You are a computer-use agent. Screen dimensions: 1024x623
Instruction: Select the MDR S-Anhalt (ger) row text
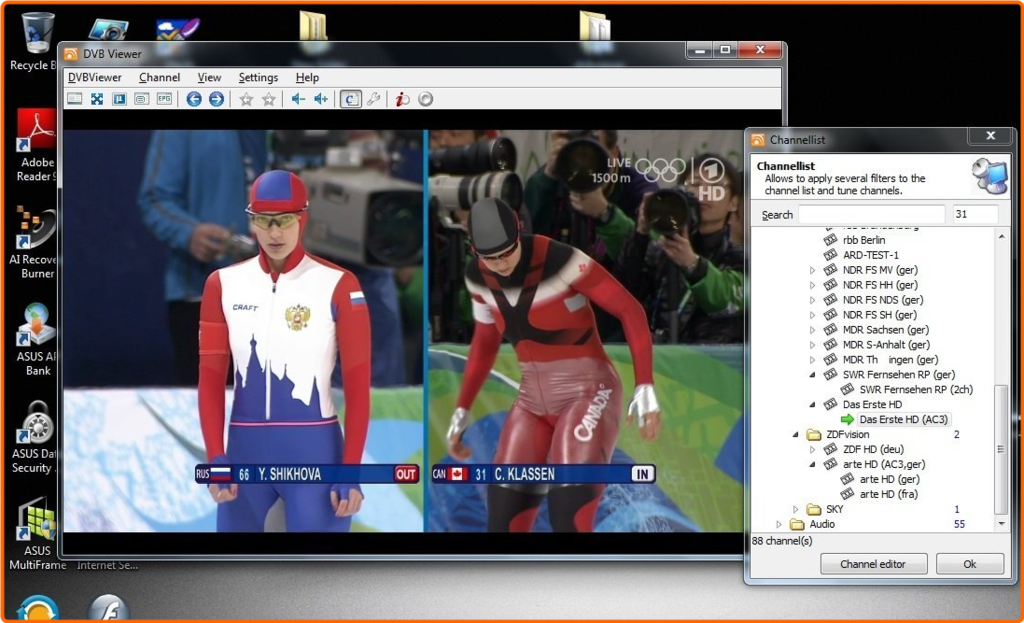886,345
